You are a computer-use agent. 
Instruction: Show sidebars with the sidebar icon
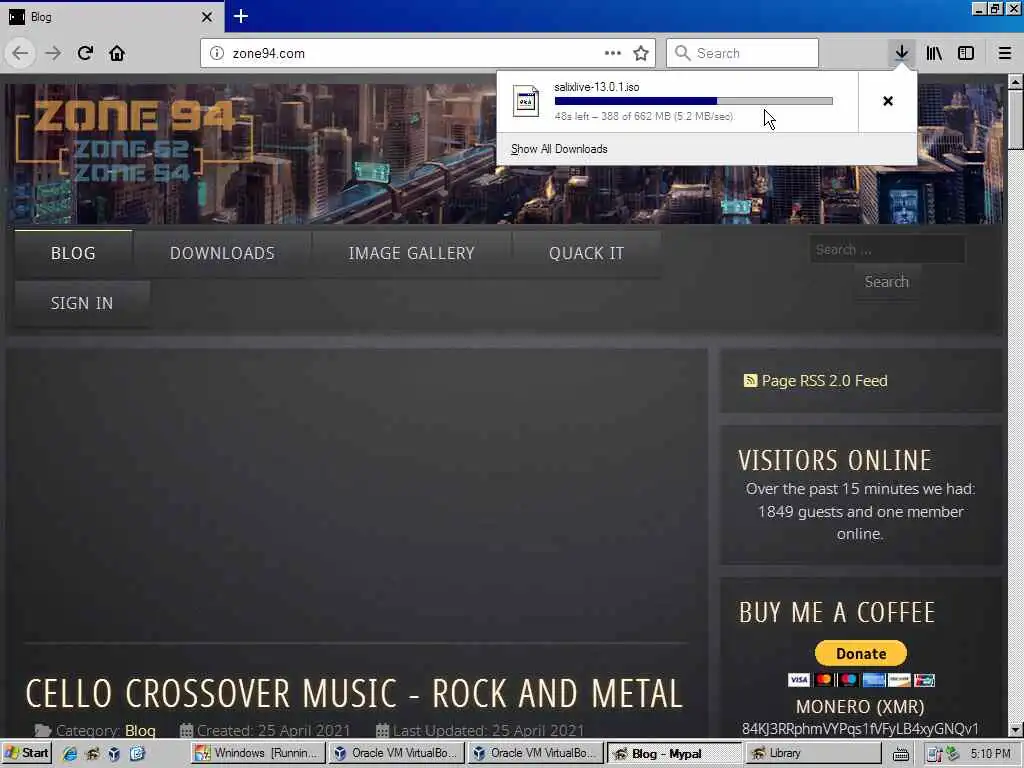[966, 53]
